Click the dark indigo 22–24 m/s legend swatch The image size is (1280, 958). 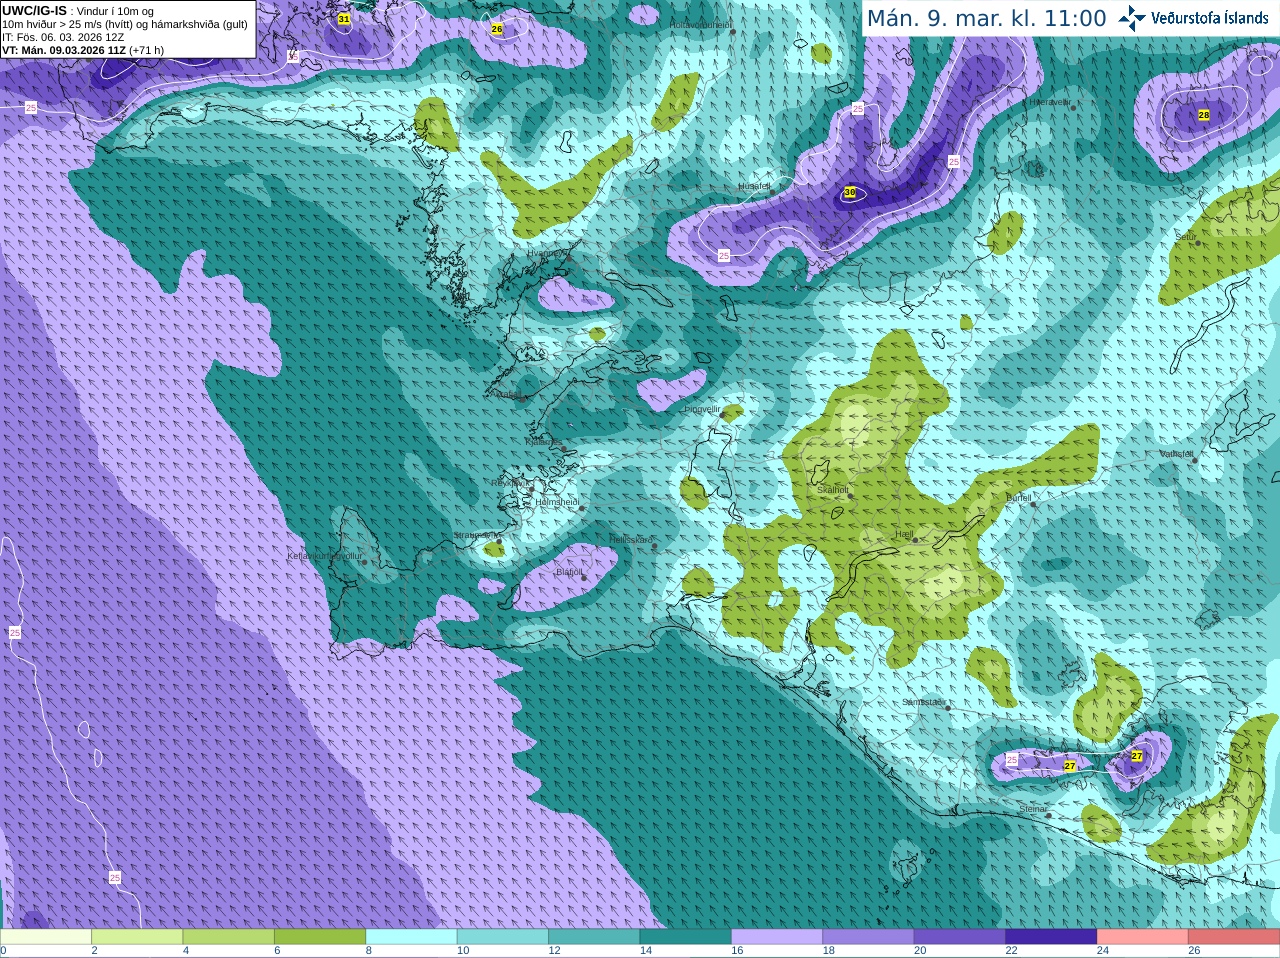click(x=1051, y=937)
